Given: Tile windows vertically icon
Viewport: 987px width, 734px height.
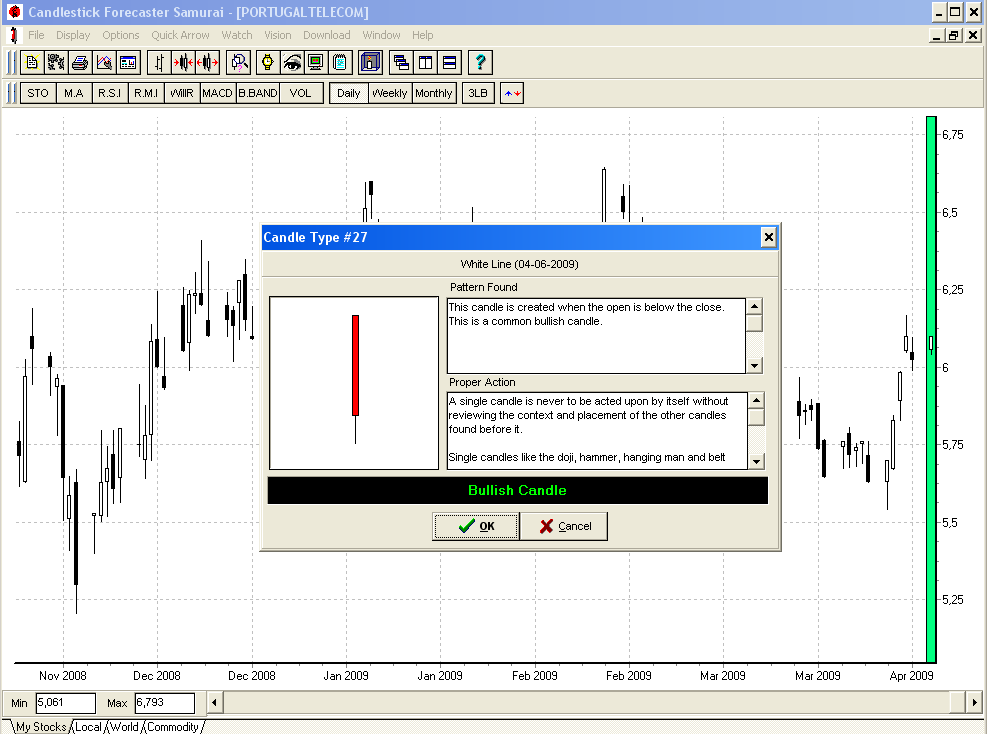Looking at the screenshot, I should [x=426, y=62].
